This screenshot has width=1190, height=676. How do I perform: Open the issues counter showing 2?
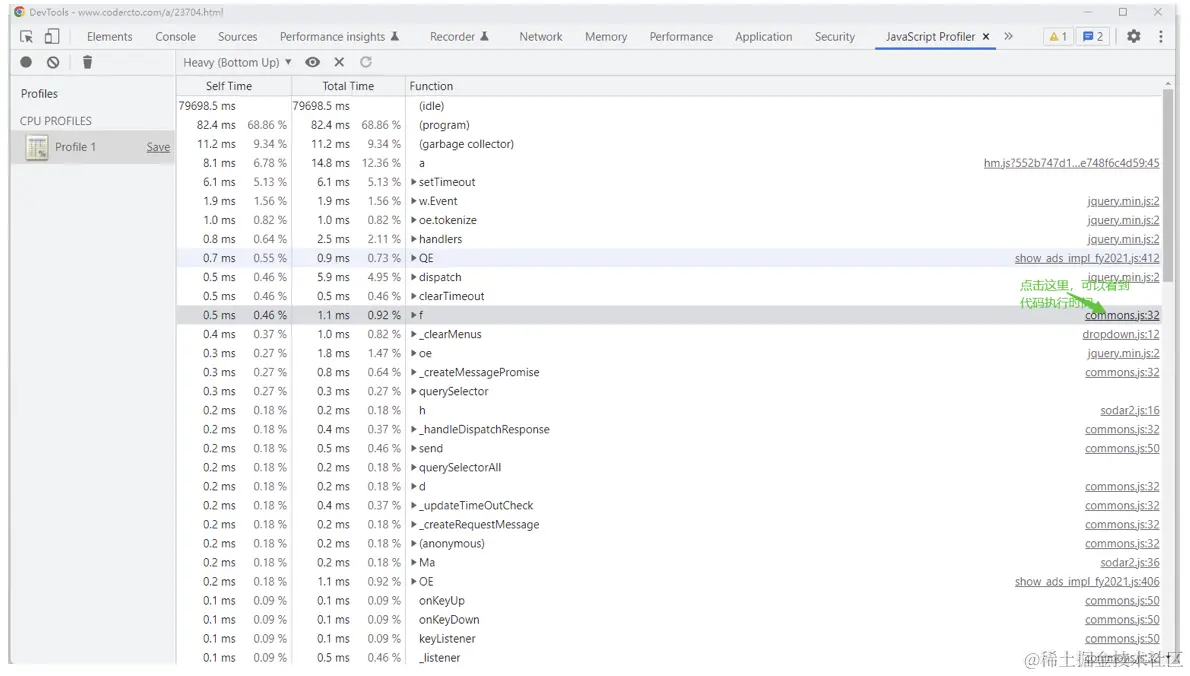coord(1093,36)
